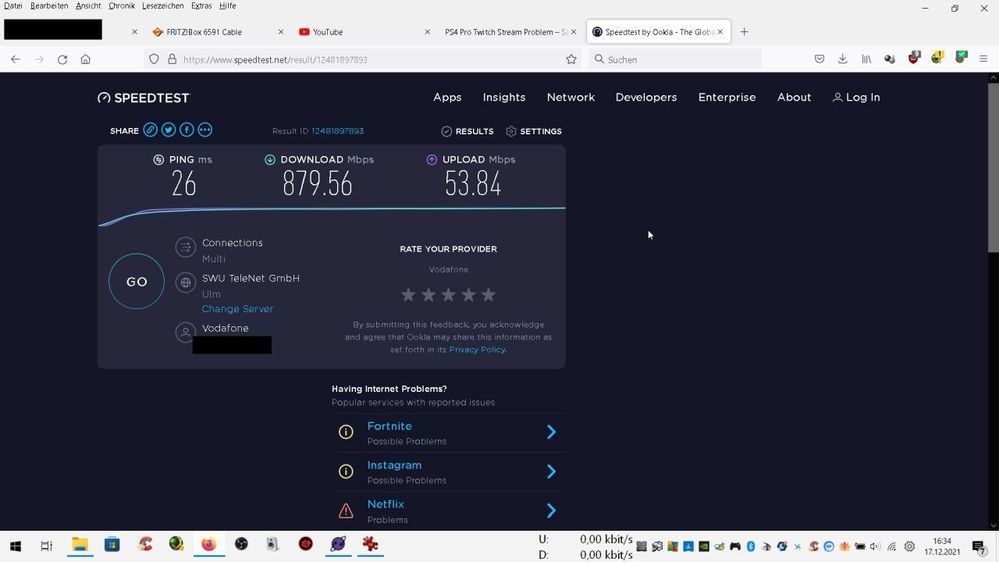Open the Chronik menu

click(121, 6)
